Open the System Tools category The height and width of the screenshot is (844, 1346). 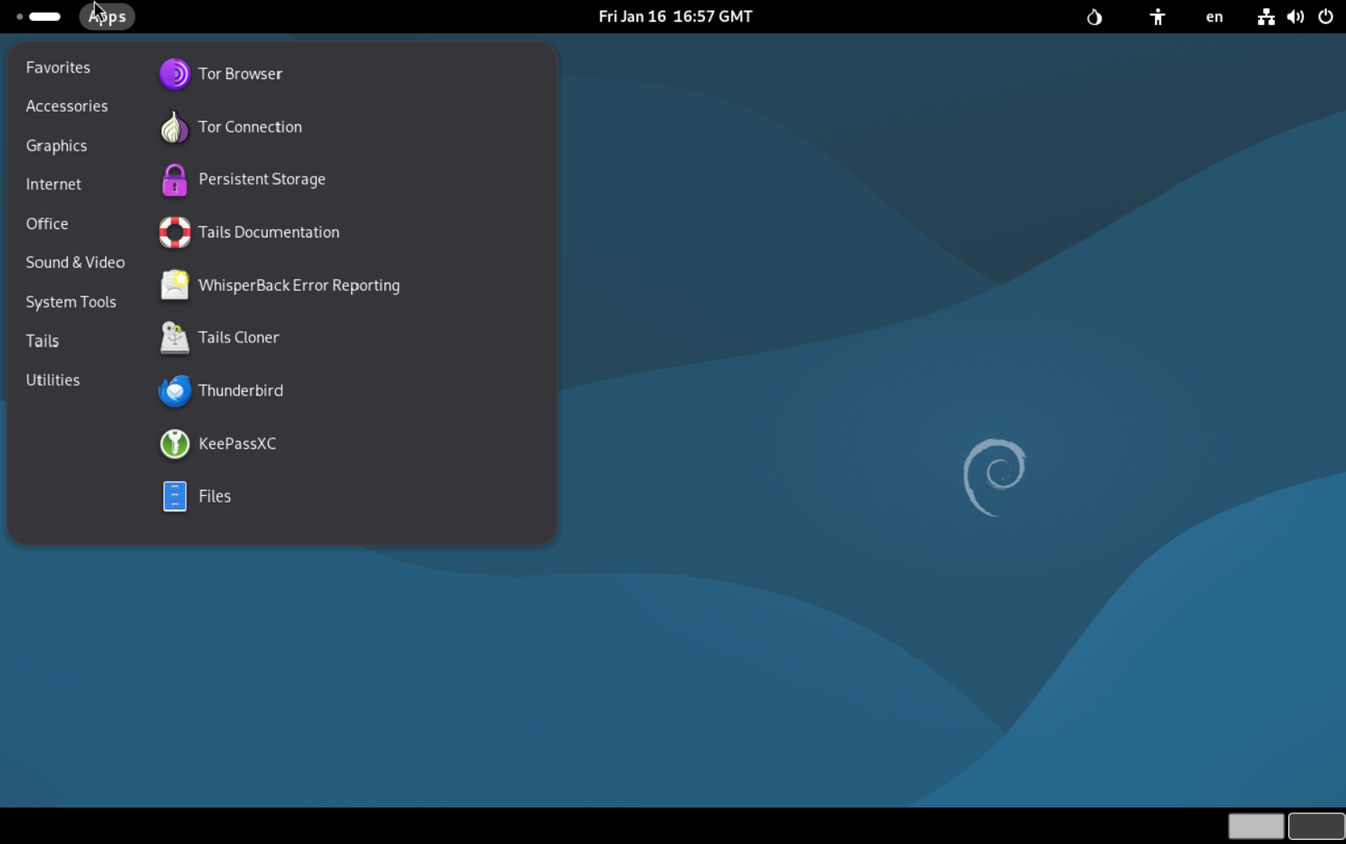[x=71, y=302]
